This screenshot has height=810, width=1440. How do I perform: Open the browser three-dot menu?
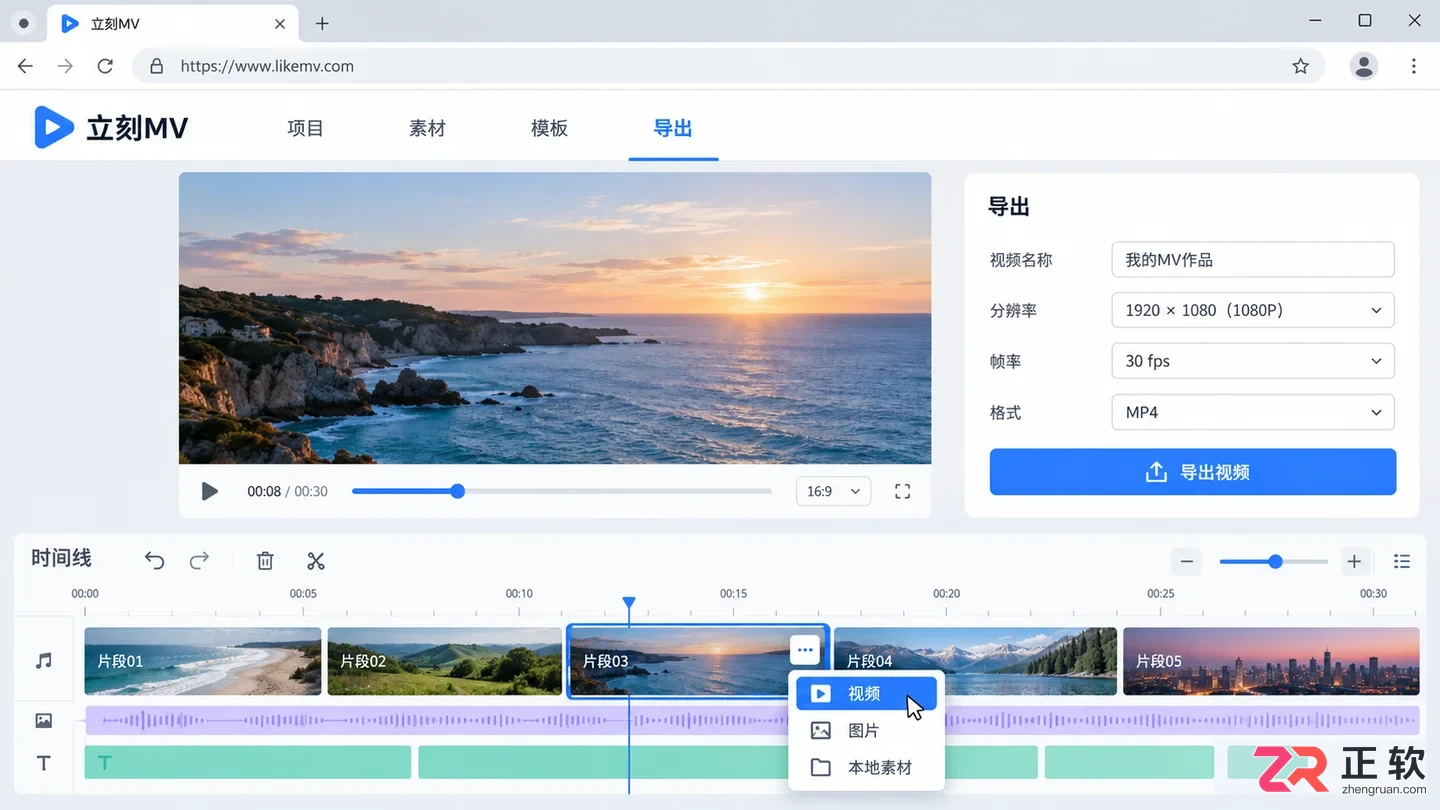(1413, 66)
